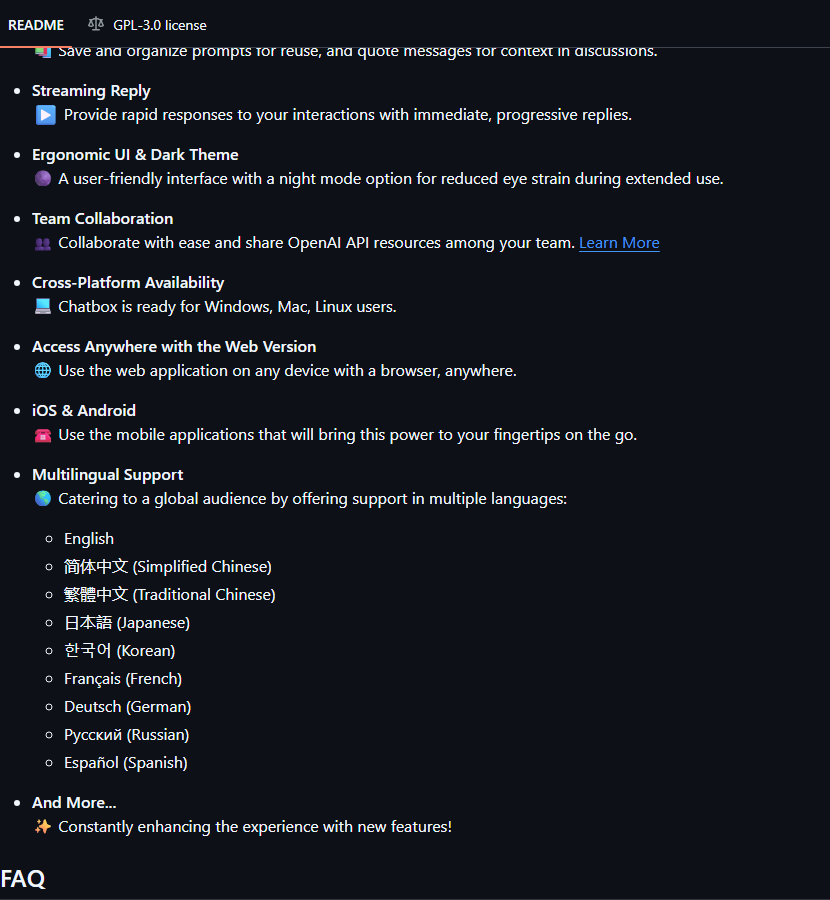Image resolution: width=830 pixels, height=900 pixels.
Task: Select the 简体中文 (Simplified Chinese) entry
Action: [x=168, y=566]
